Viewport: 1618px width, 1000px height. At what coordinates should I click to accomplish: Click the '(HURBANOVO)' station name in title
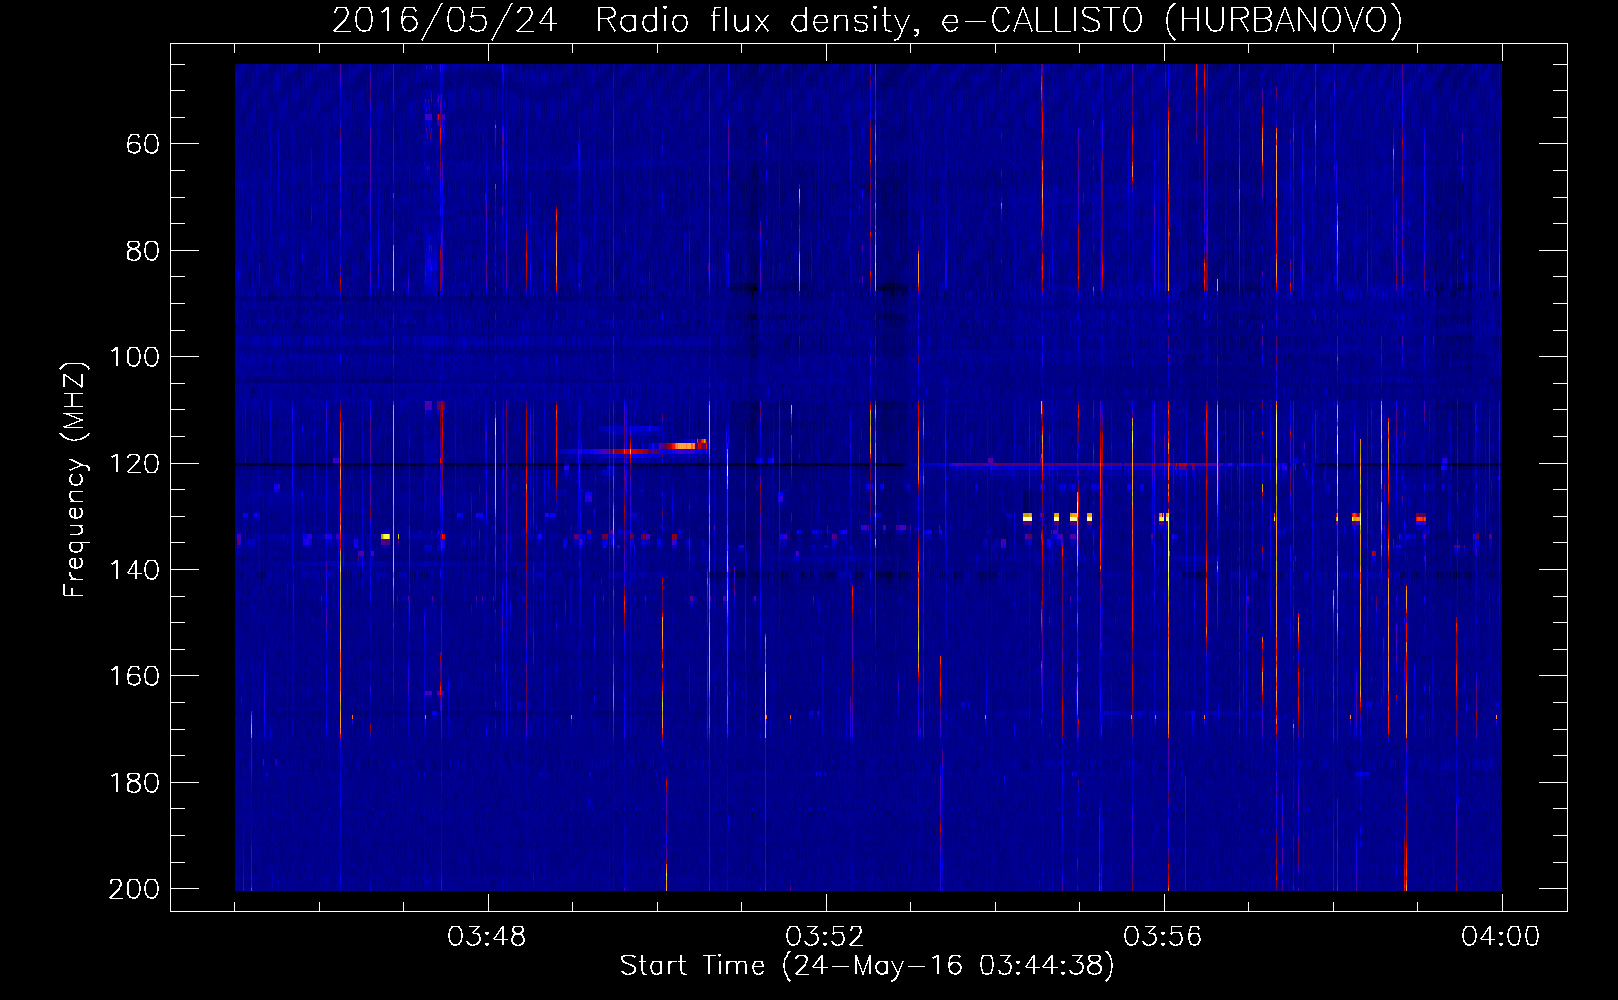pos(1283,20)
